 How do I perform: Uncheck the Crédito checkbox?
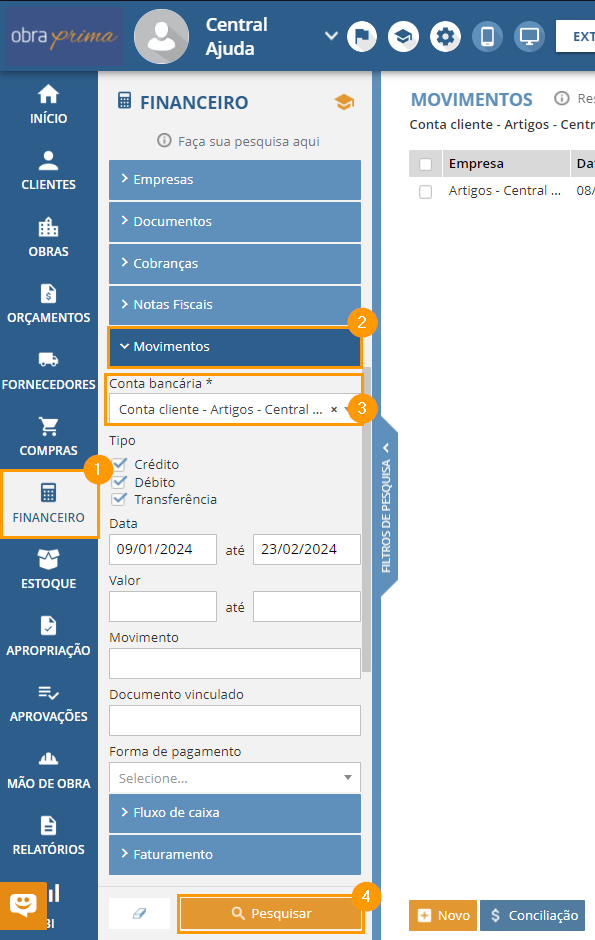pos(119,464)
